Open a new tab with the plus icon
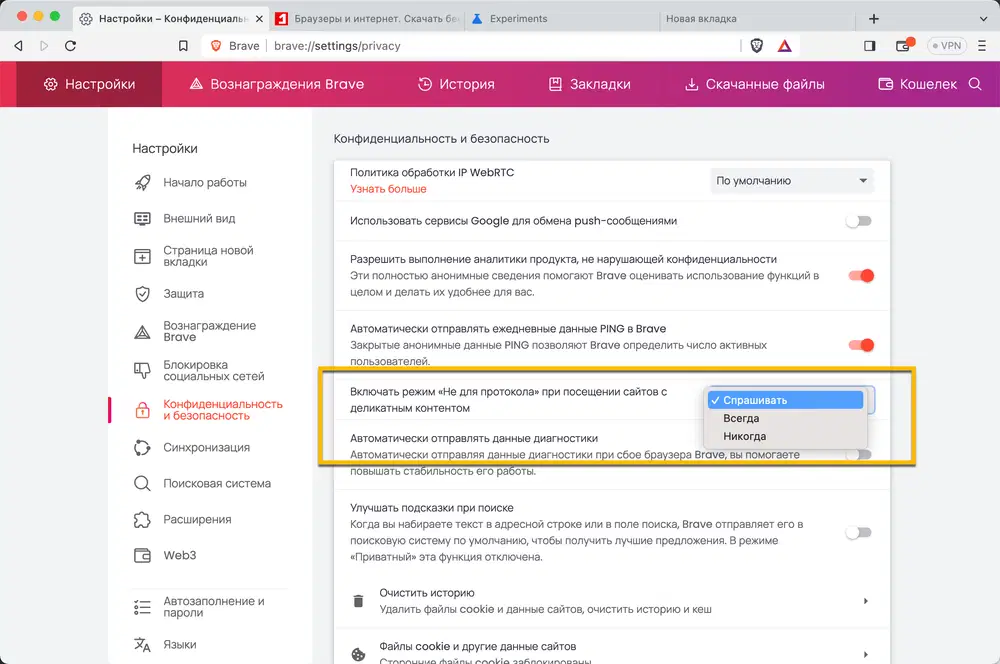 pyautogui.click(x=874, y=19)
